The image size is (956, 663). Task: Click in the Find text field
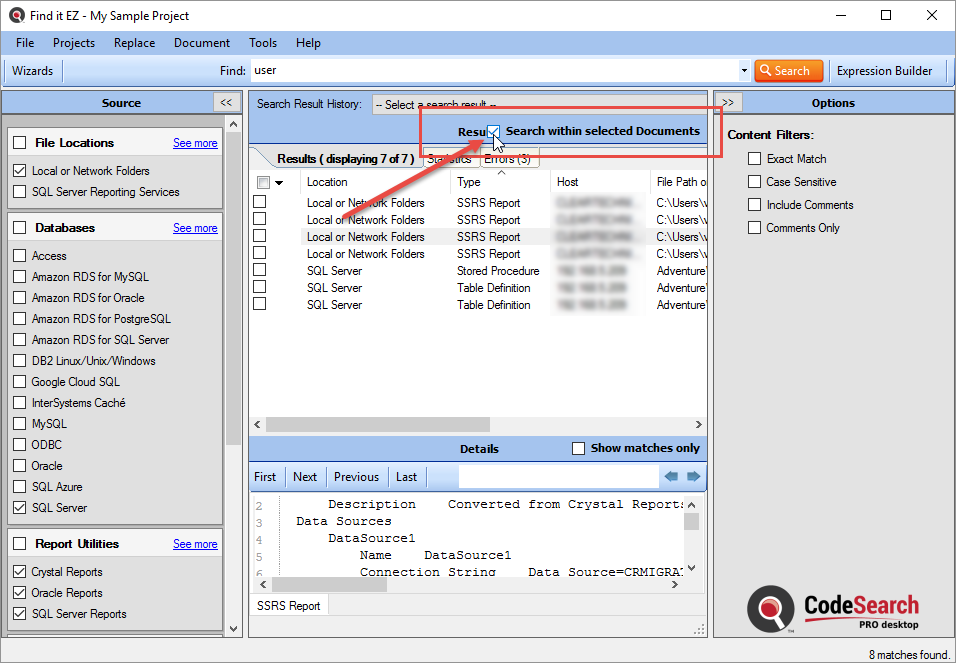click(494, 71)
